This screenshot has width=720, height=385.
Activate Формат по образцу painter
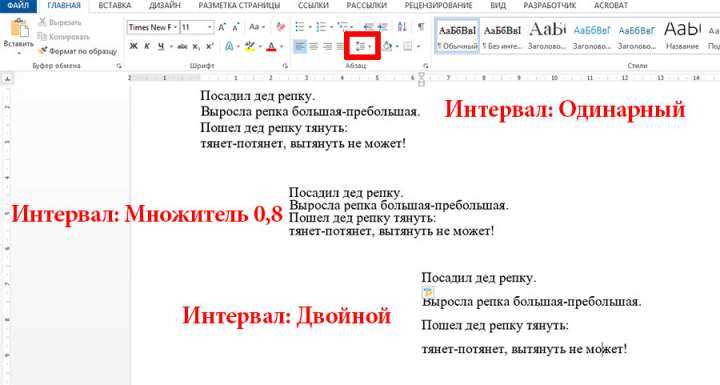77,51
